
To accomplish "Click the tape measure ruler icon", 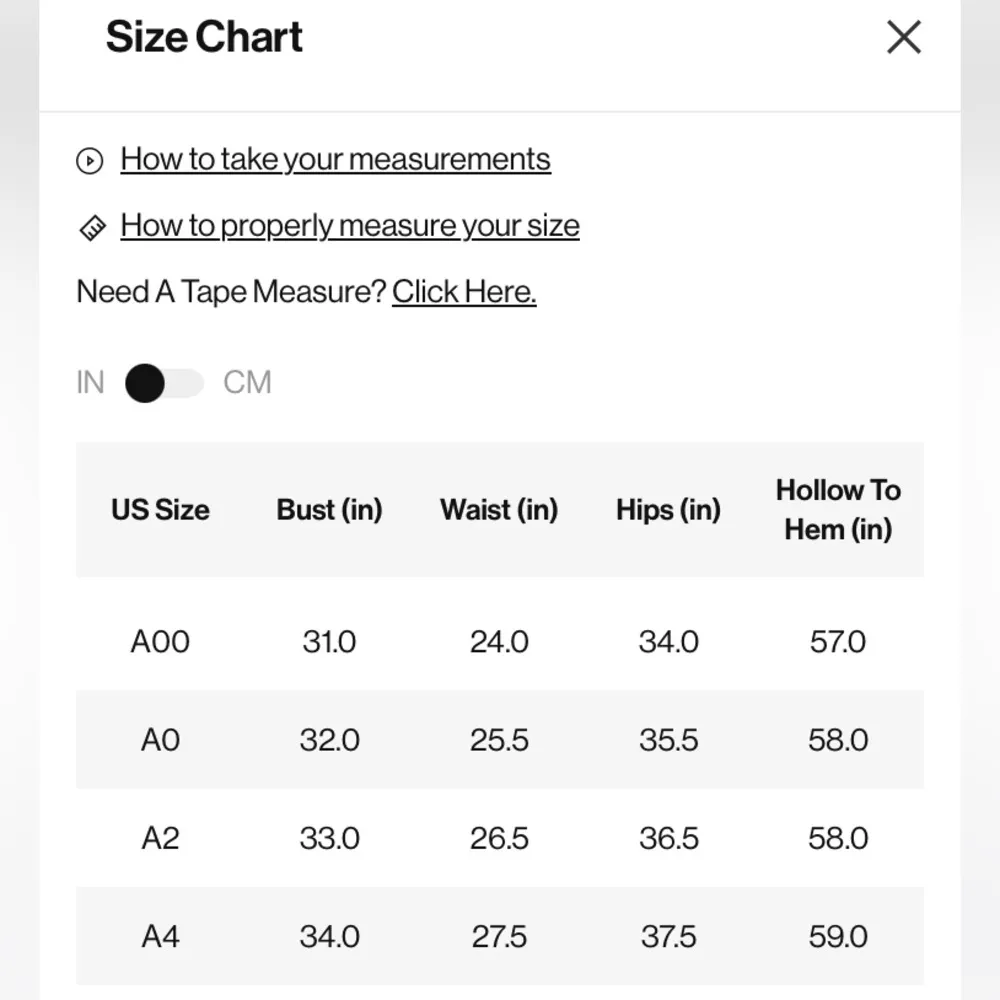I will (92, 228).
